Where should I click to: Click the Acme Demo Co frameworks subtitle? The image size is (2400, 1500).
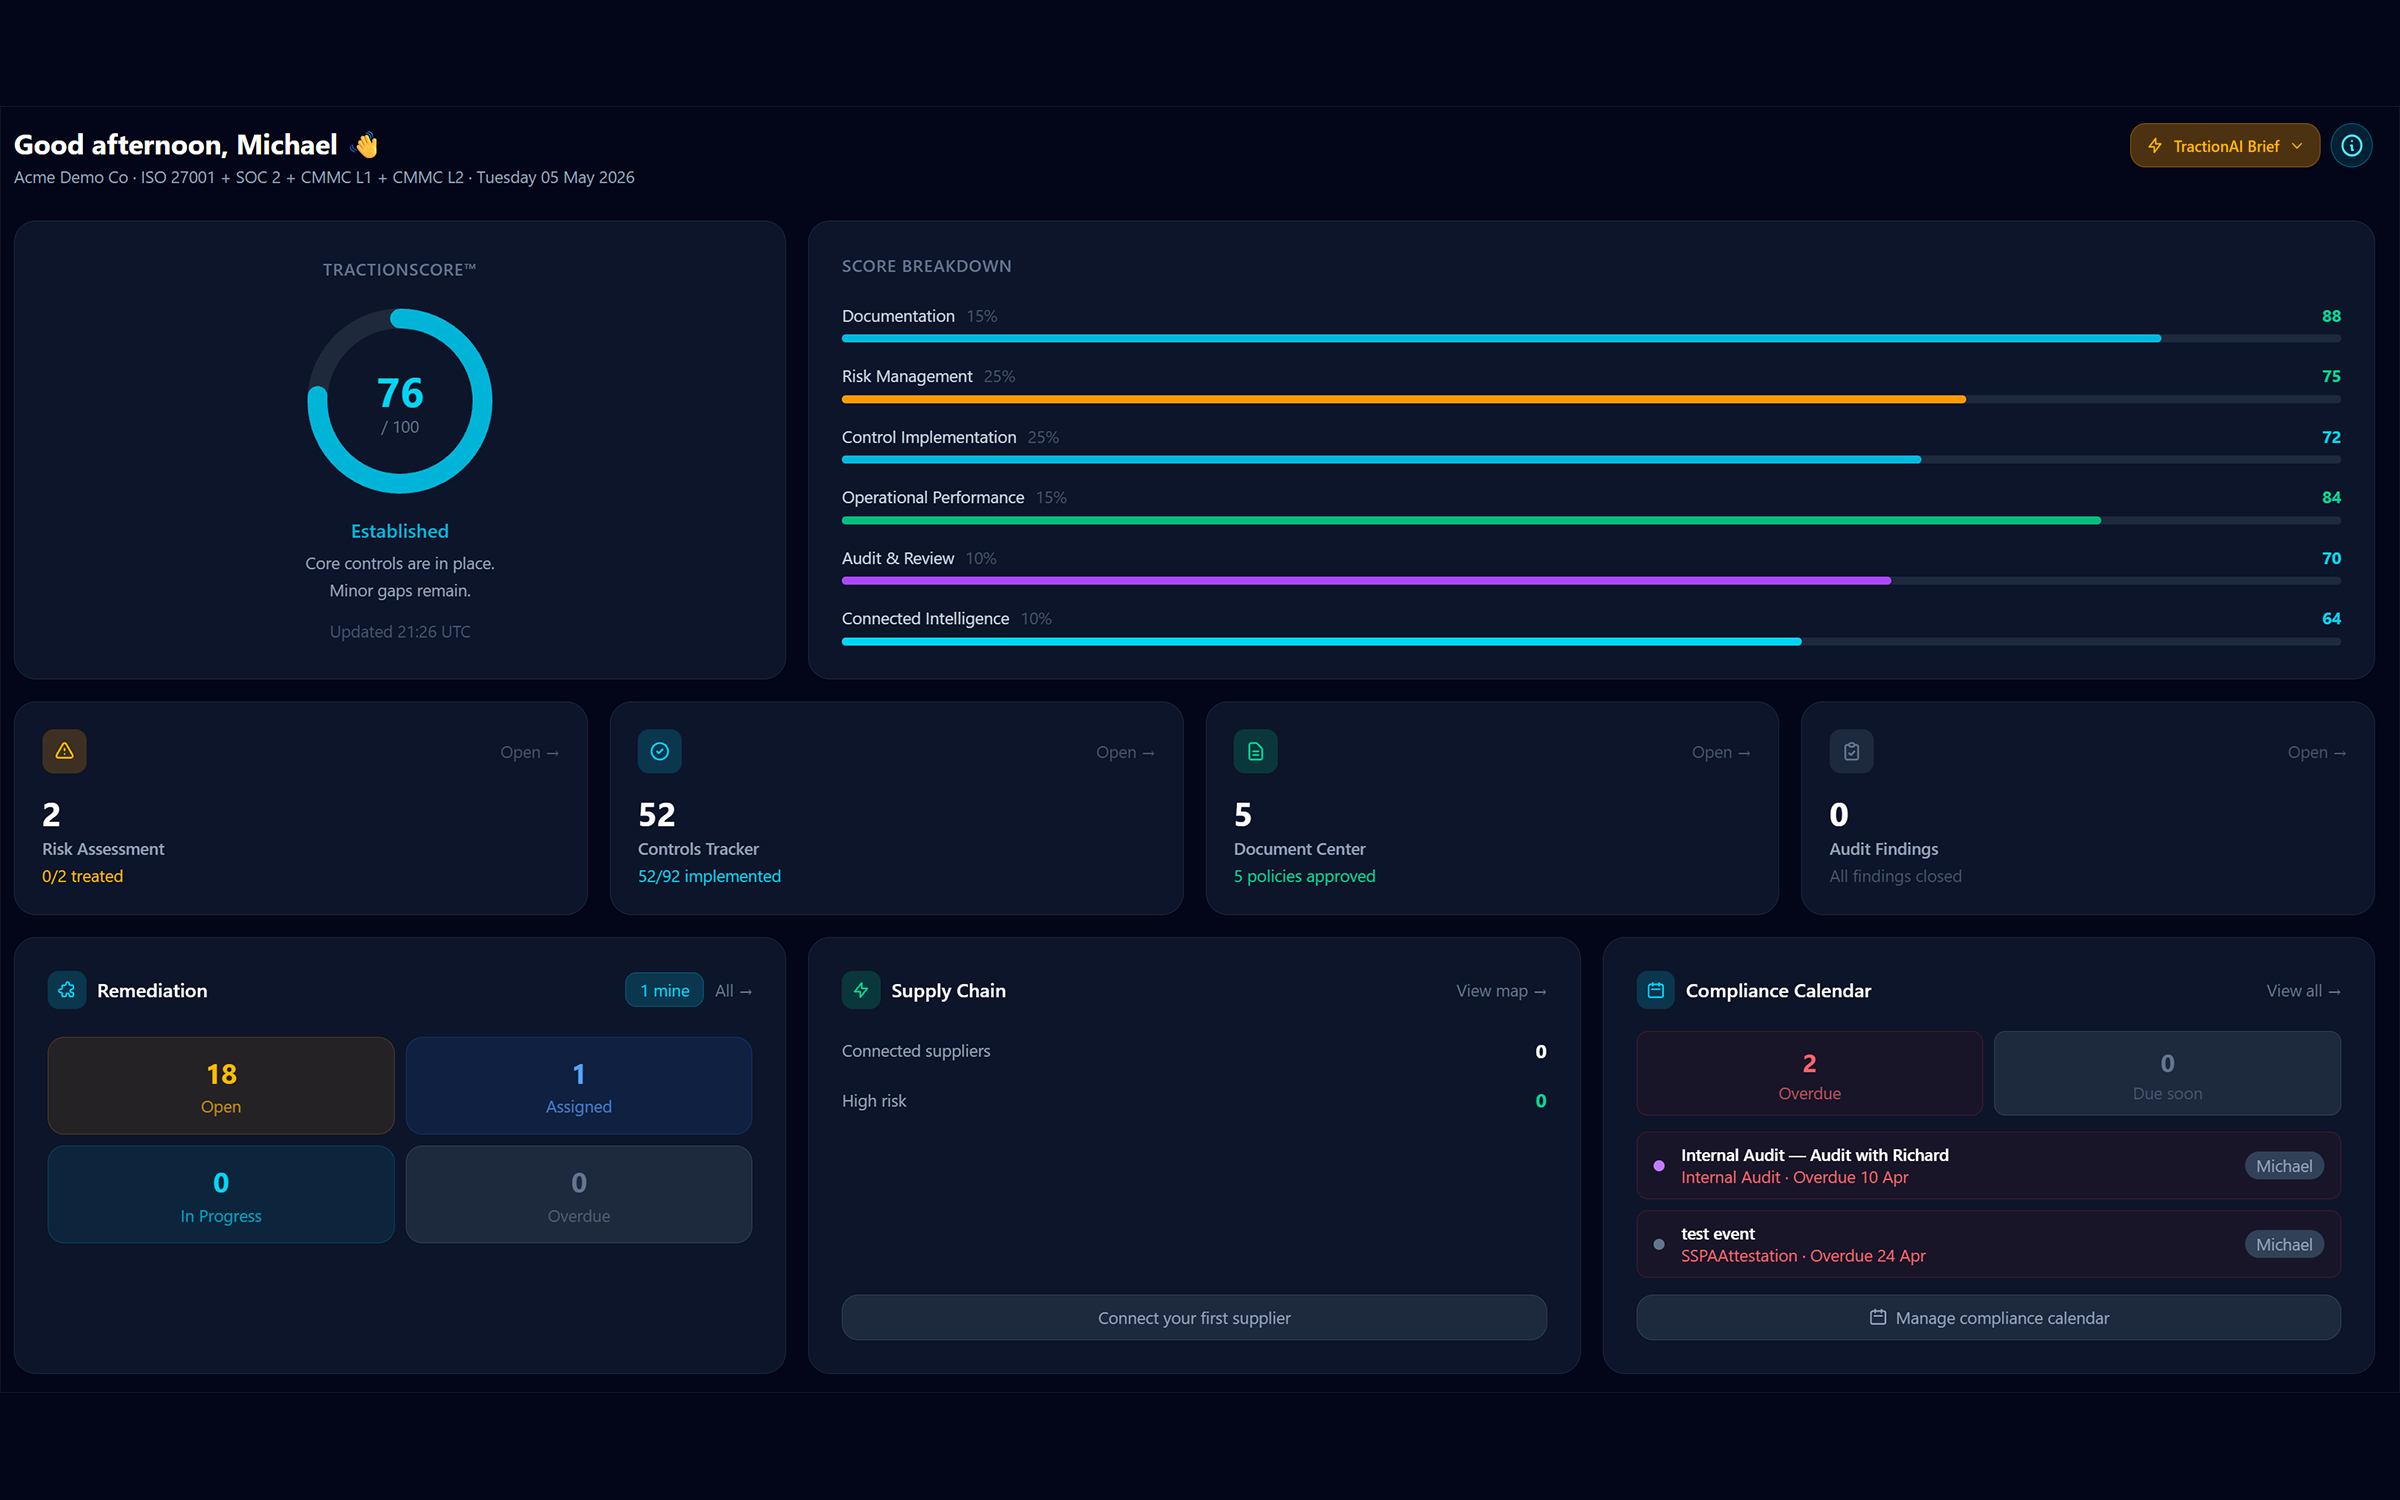(324, 178)
